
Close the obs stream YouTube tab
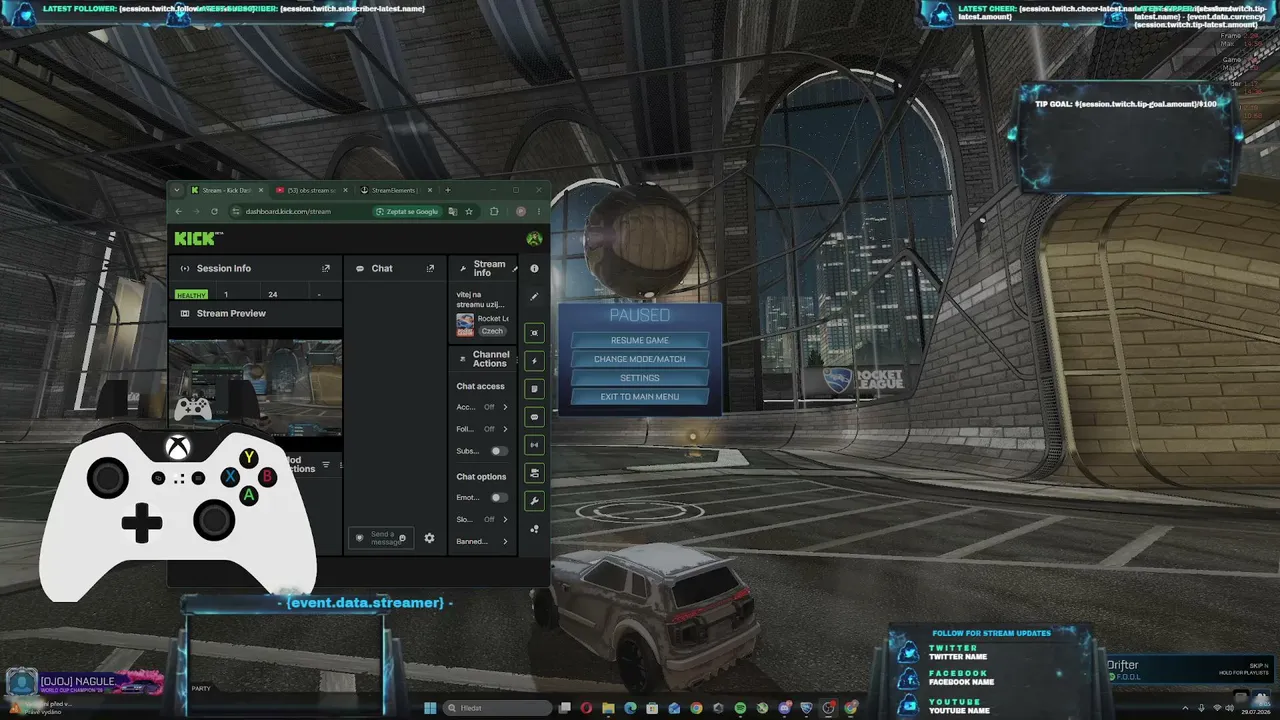click(x=345, y=190)
